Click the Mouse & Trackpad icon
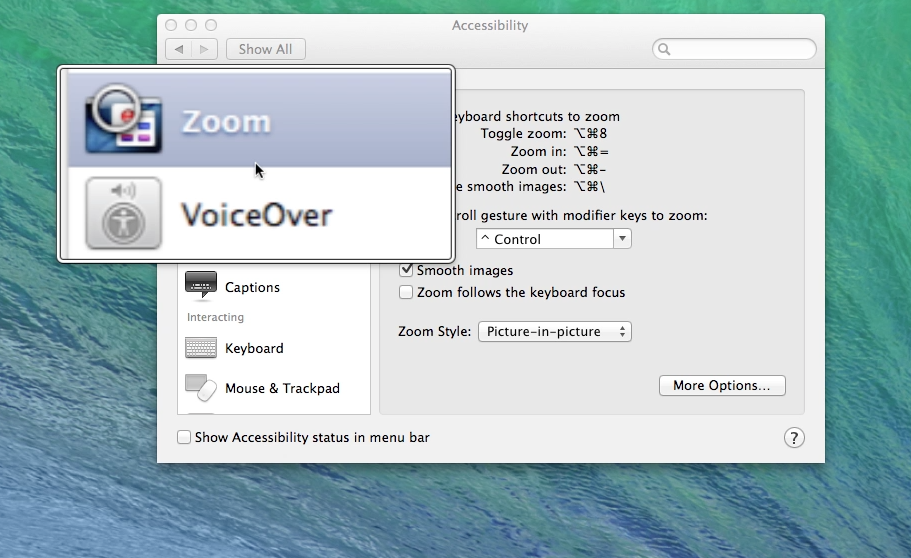Image resolution: width=911 pixels, height=558 pixels. pyautogui.click(x=200, y=387)
